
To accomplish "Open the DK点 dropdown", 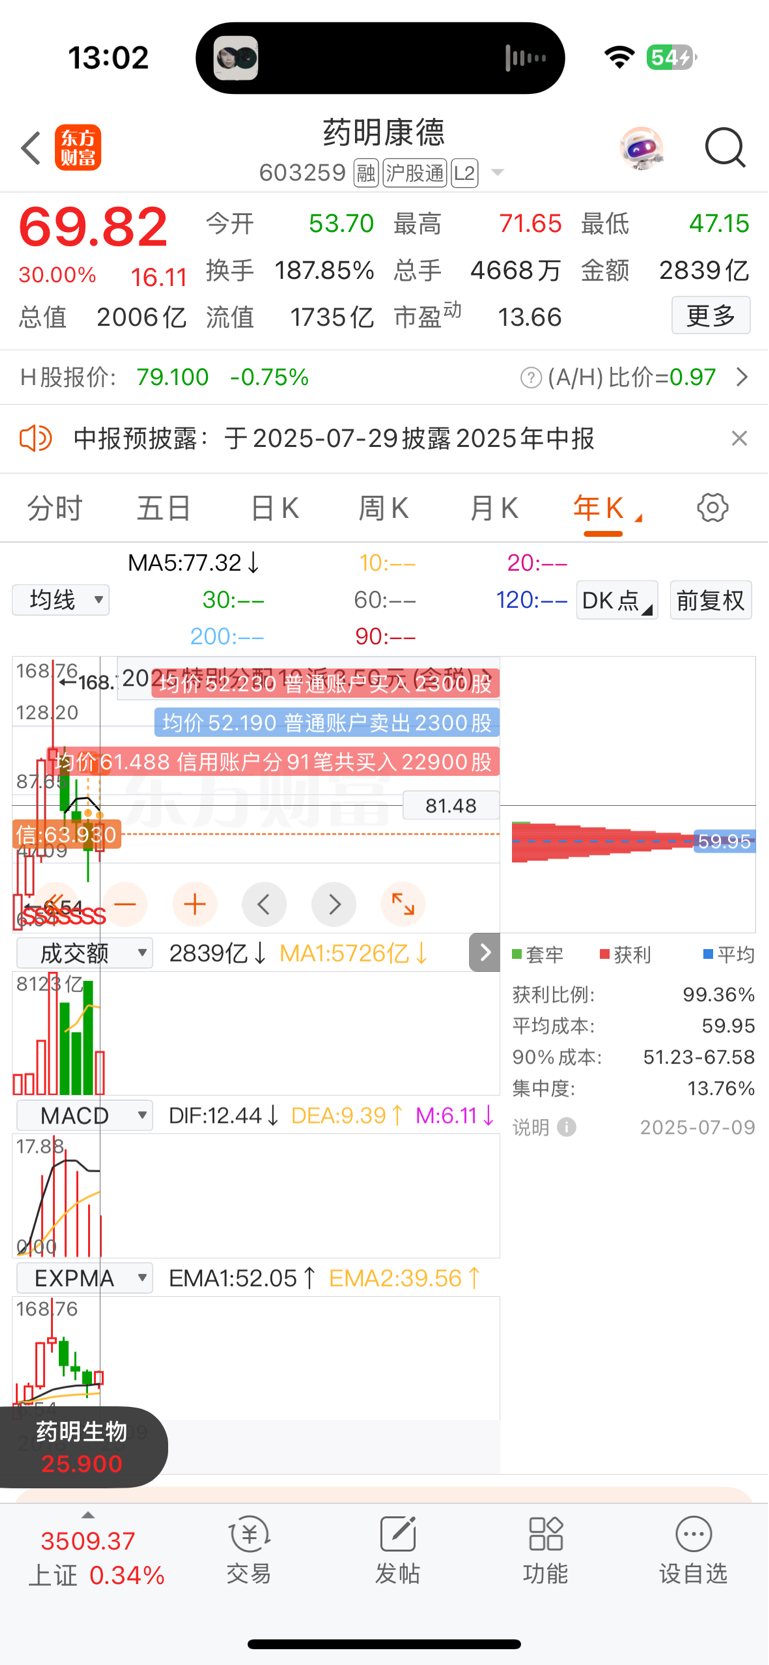I will pos(617,600).
